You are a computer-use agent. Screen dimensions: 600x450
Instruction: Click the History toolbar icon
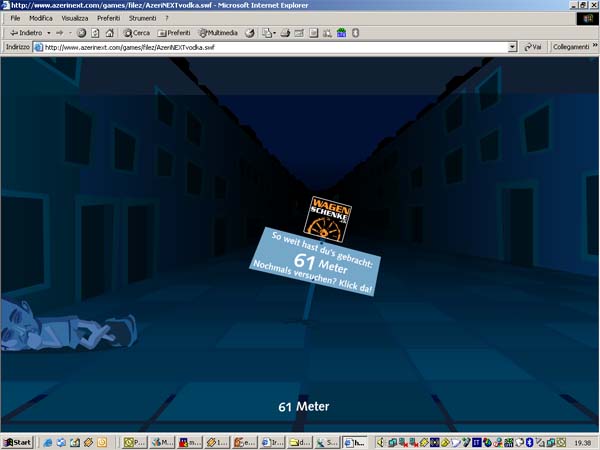point(250,33)
